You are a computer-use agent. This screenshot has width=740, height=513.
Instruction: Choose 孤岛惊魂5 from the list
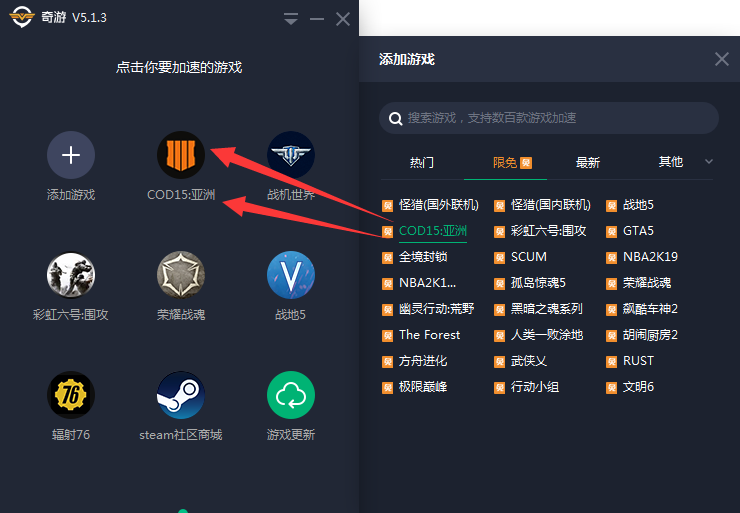[x=538, y=283]
